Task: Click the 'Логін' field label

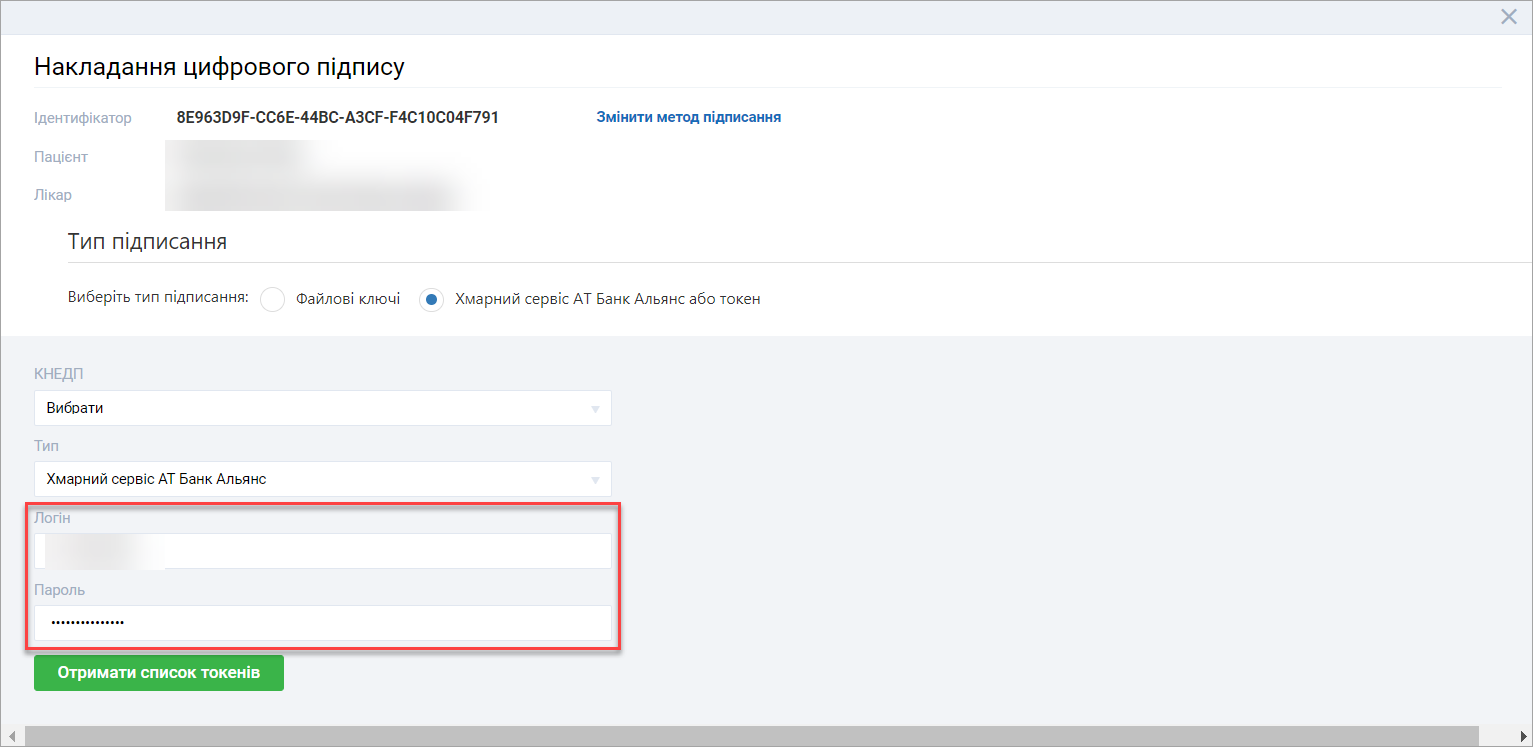Action: pos(52,518)
